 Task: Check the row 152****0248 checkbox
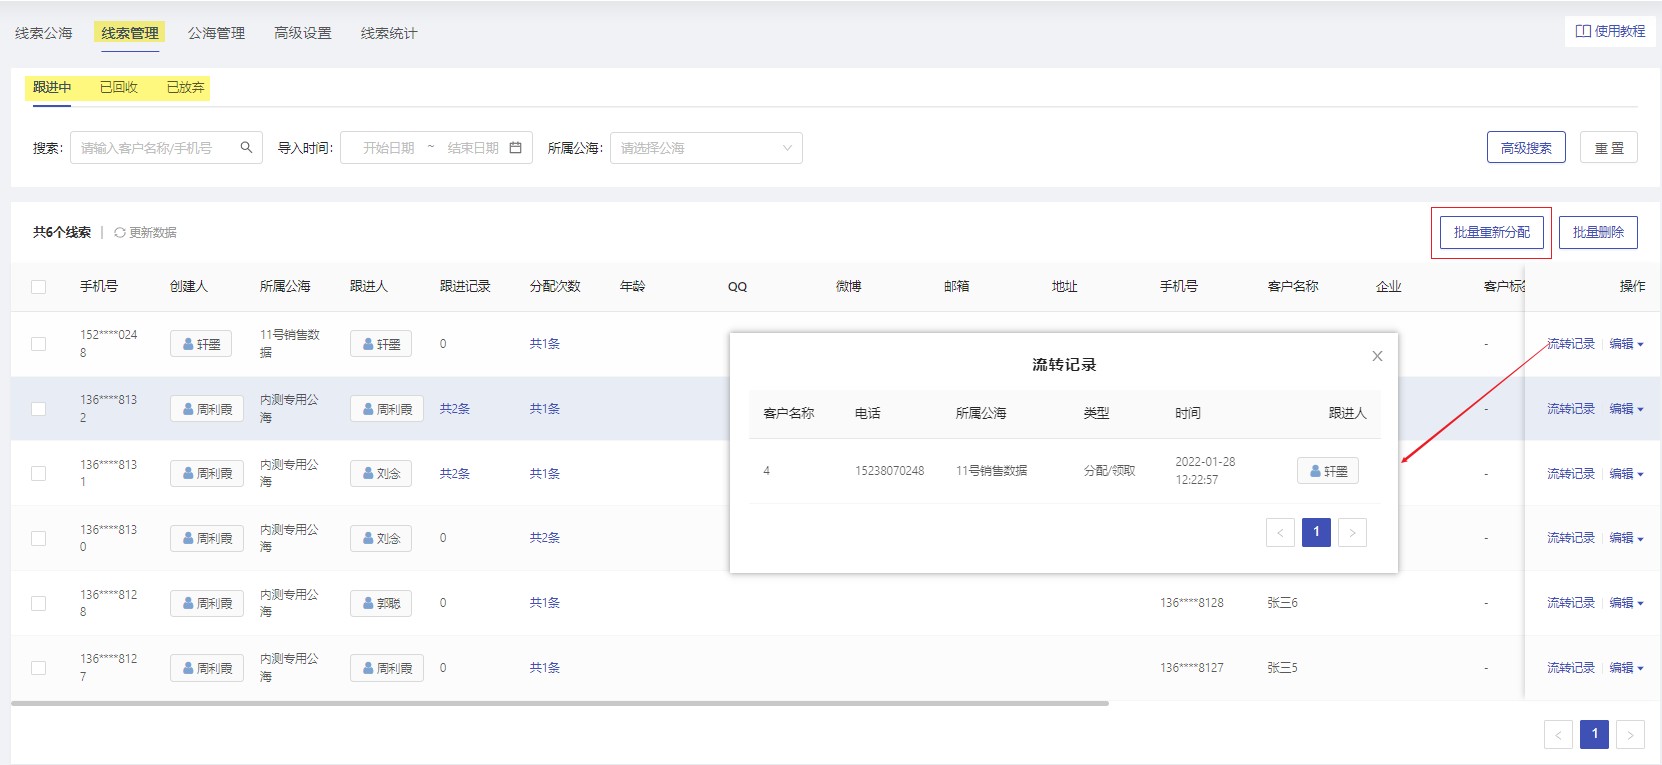point(38,344)
